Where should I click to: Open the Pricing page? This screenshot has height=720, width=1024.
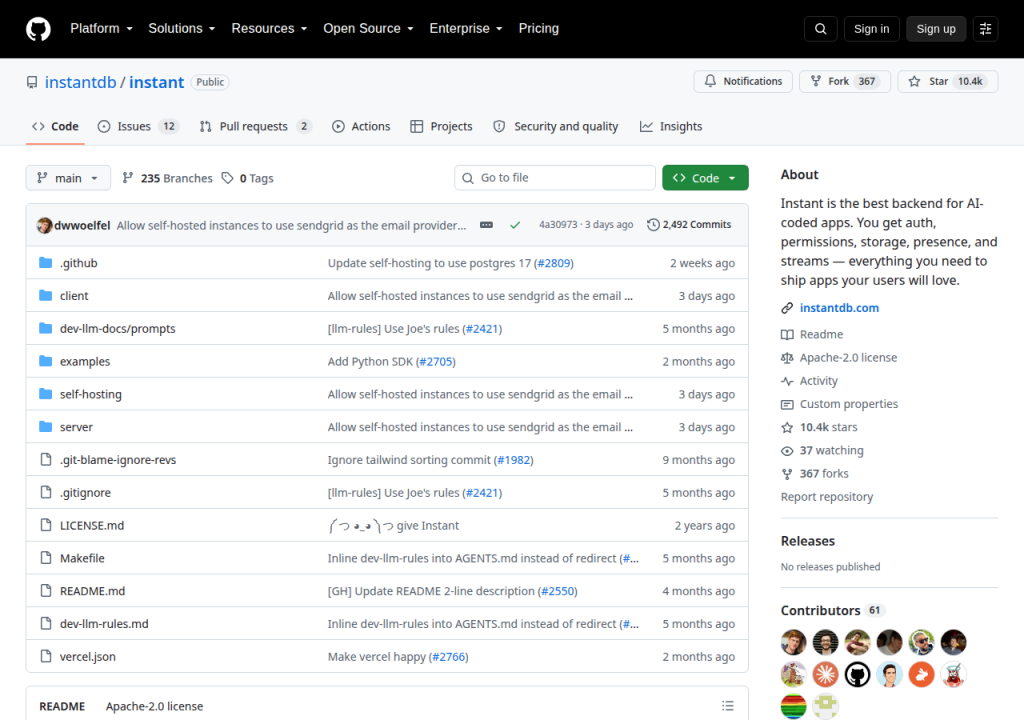[x=539, y=29]
